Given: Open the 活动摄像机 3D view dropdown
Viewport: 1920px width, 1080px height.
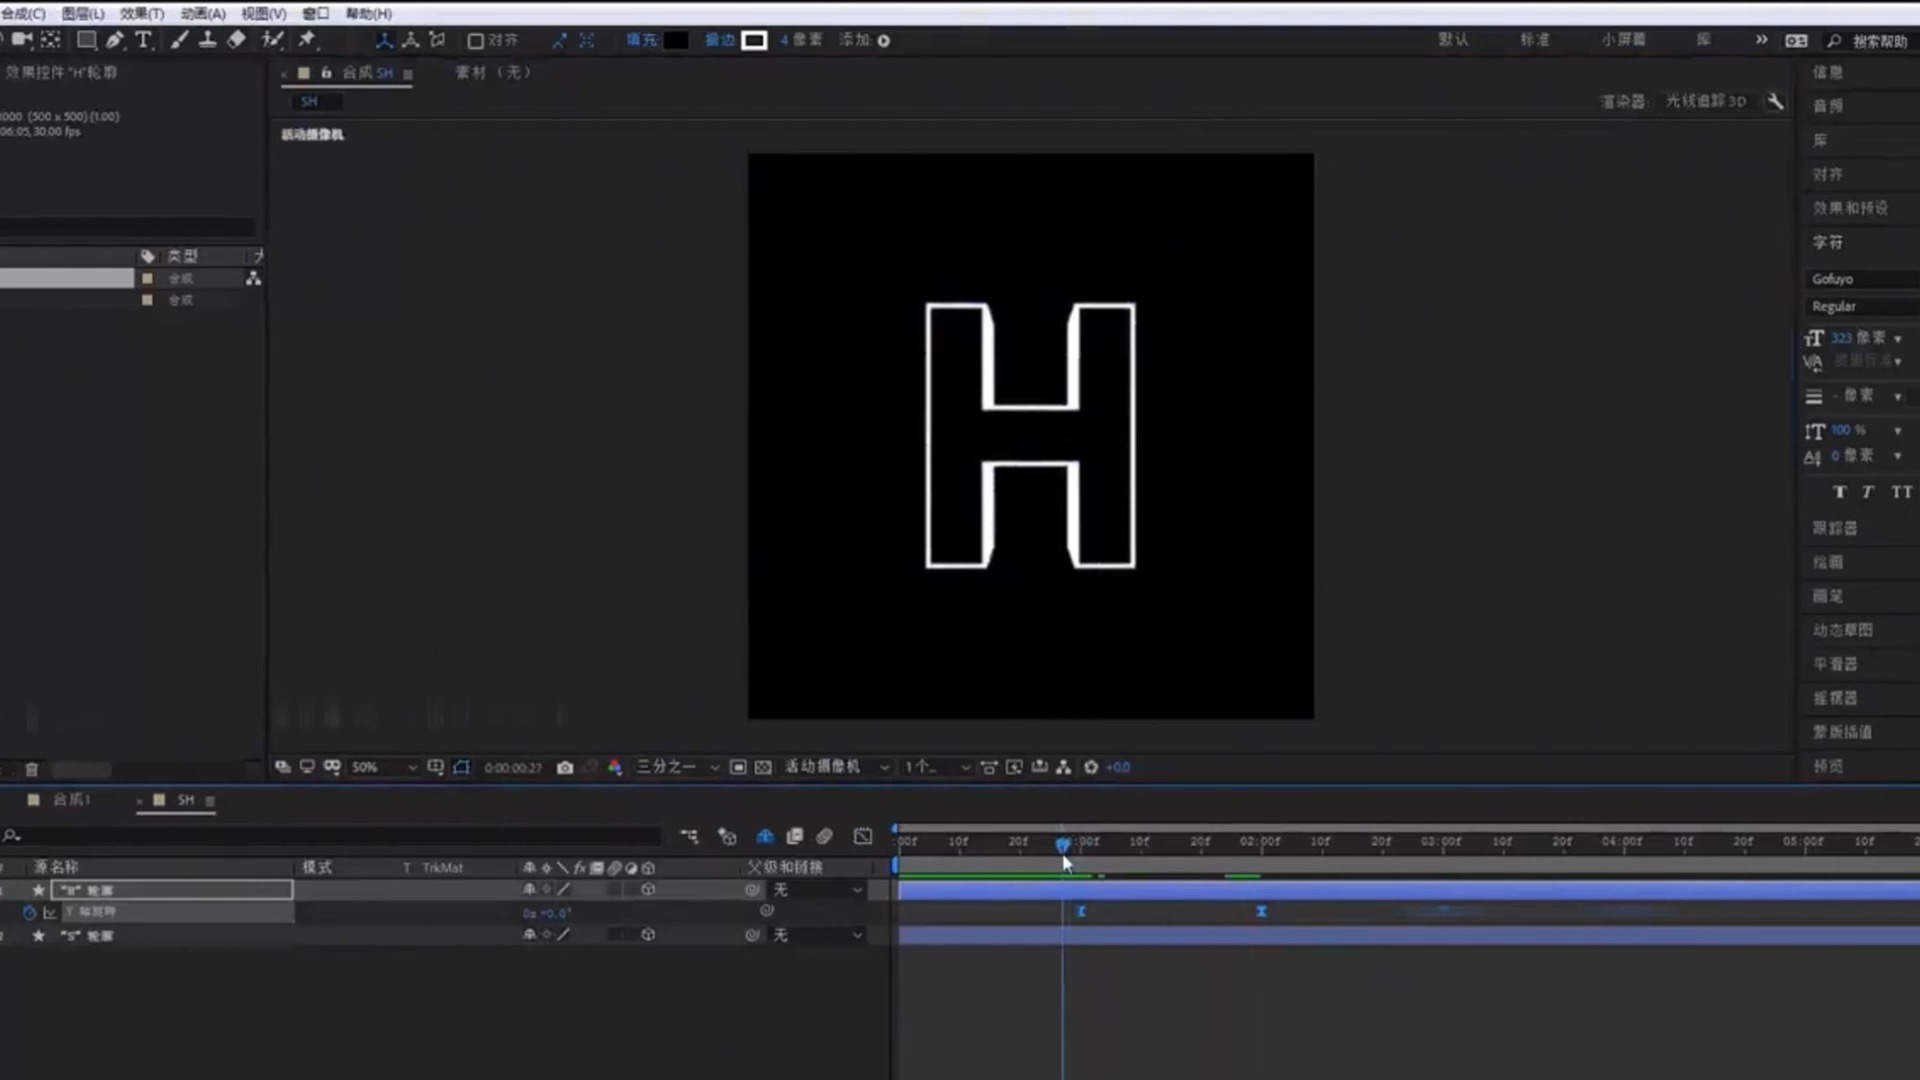Looking at the screenshot, I should tap(837, 767).
